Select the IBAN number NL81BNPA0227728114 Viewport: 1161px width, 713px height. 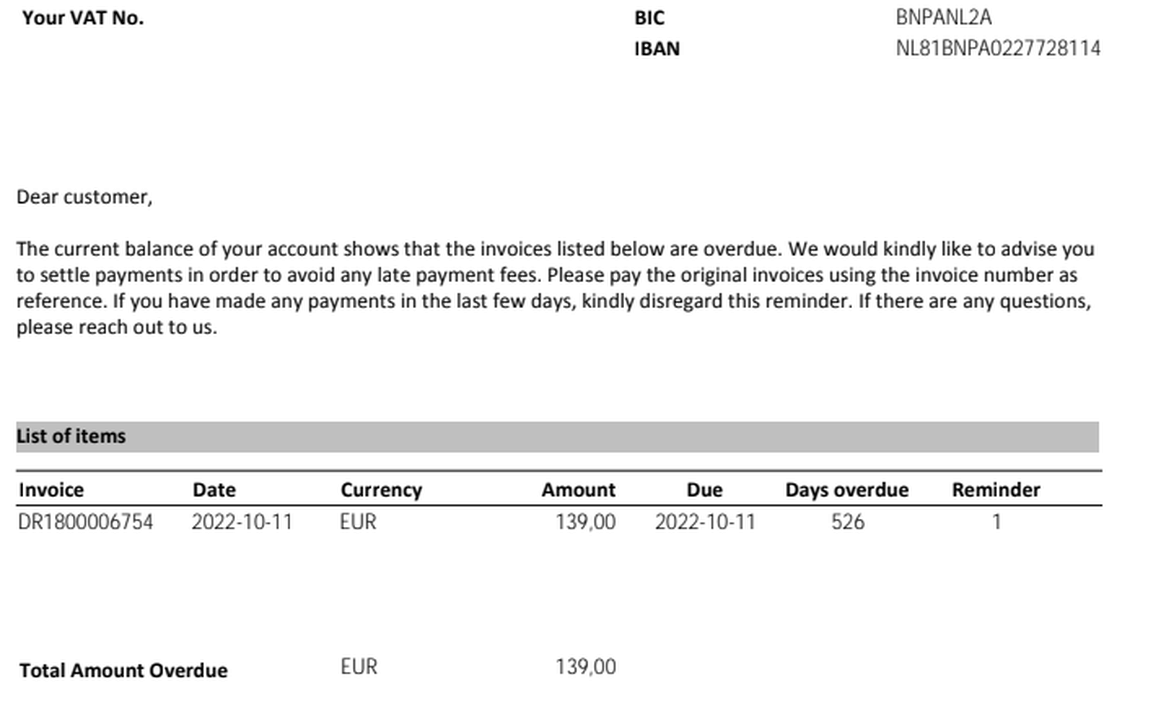pos(997,48)
